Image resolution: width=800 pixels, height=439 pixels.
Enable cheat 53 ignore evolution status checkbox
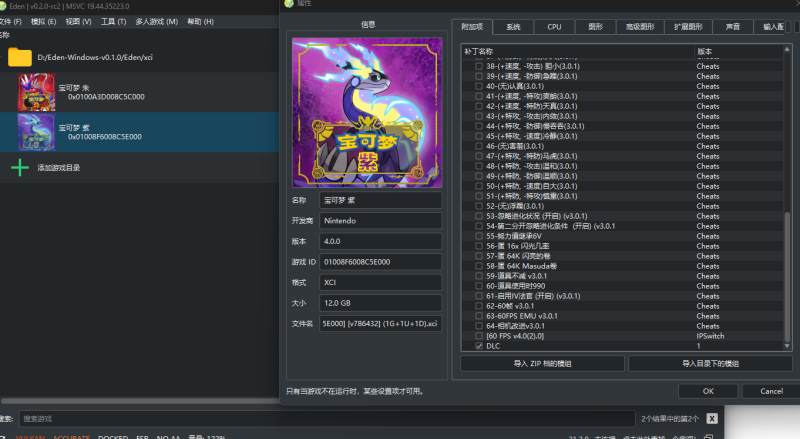tap(479, 216)
